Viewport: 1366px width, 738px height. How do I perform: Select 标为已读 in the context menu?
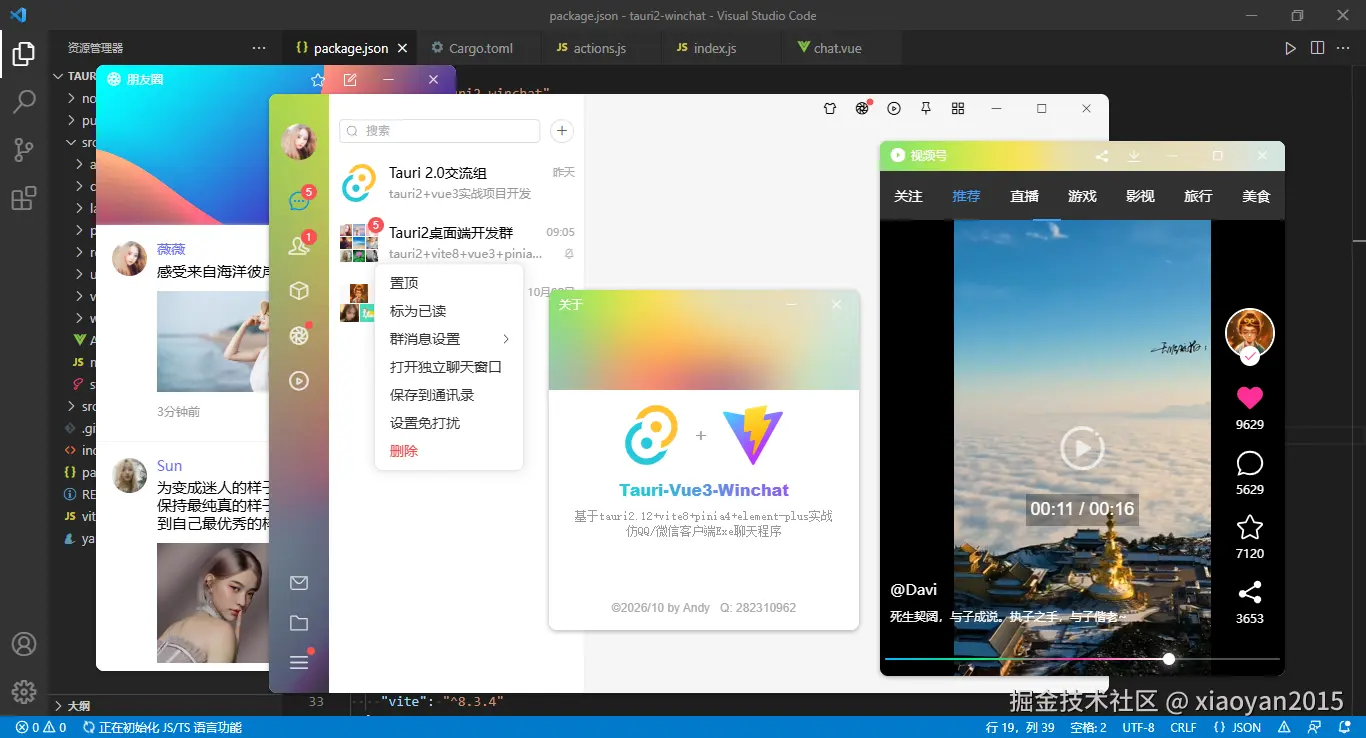449,311
